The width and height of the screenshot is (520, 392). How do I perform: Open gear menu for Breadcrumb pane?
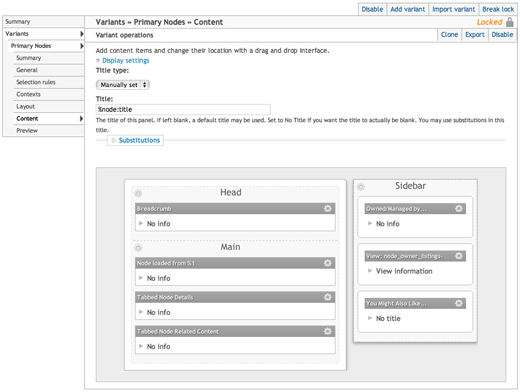click(x=328, y=208)
